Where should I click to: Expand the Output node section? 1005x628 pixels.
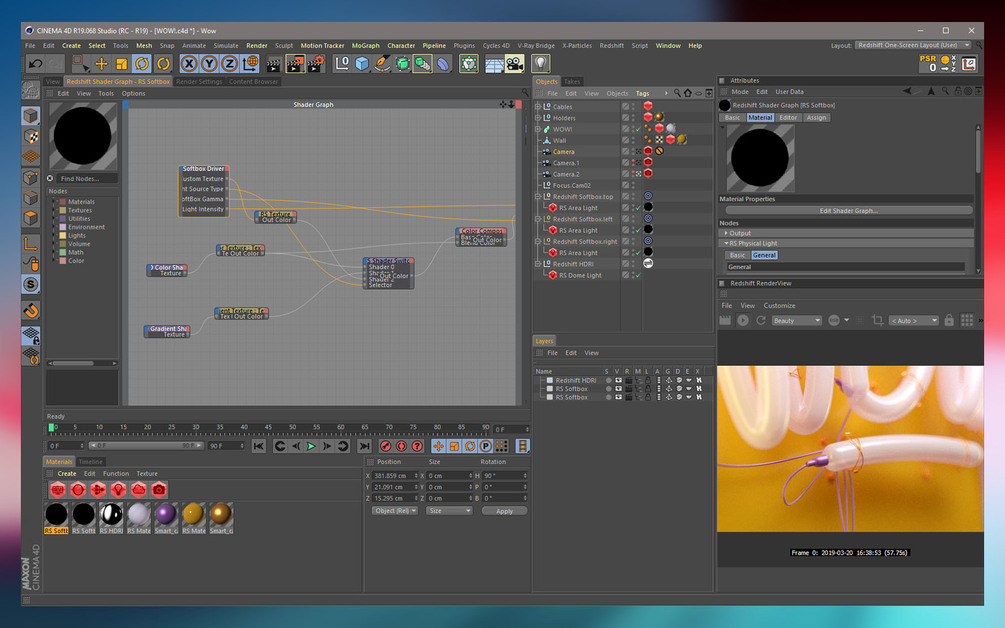pyautogui.click(x=726, y=233)
